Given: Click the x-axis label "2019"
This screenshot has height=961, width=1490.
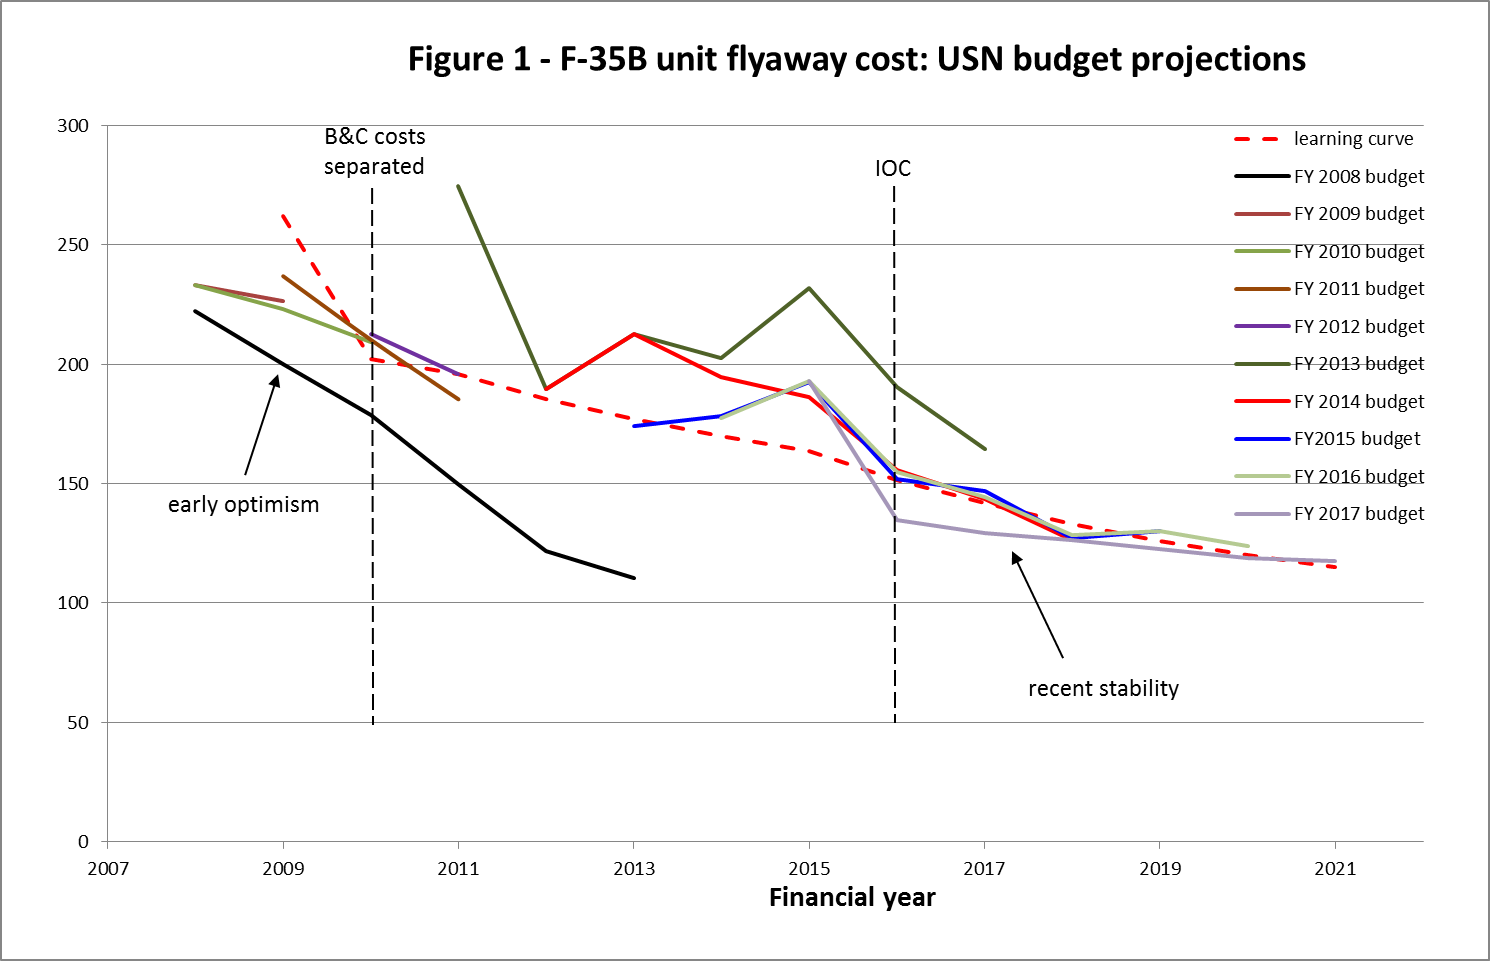Looking at the screenshot, I should pyautogui.click(x=1160, y=869).
